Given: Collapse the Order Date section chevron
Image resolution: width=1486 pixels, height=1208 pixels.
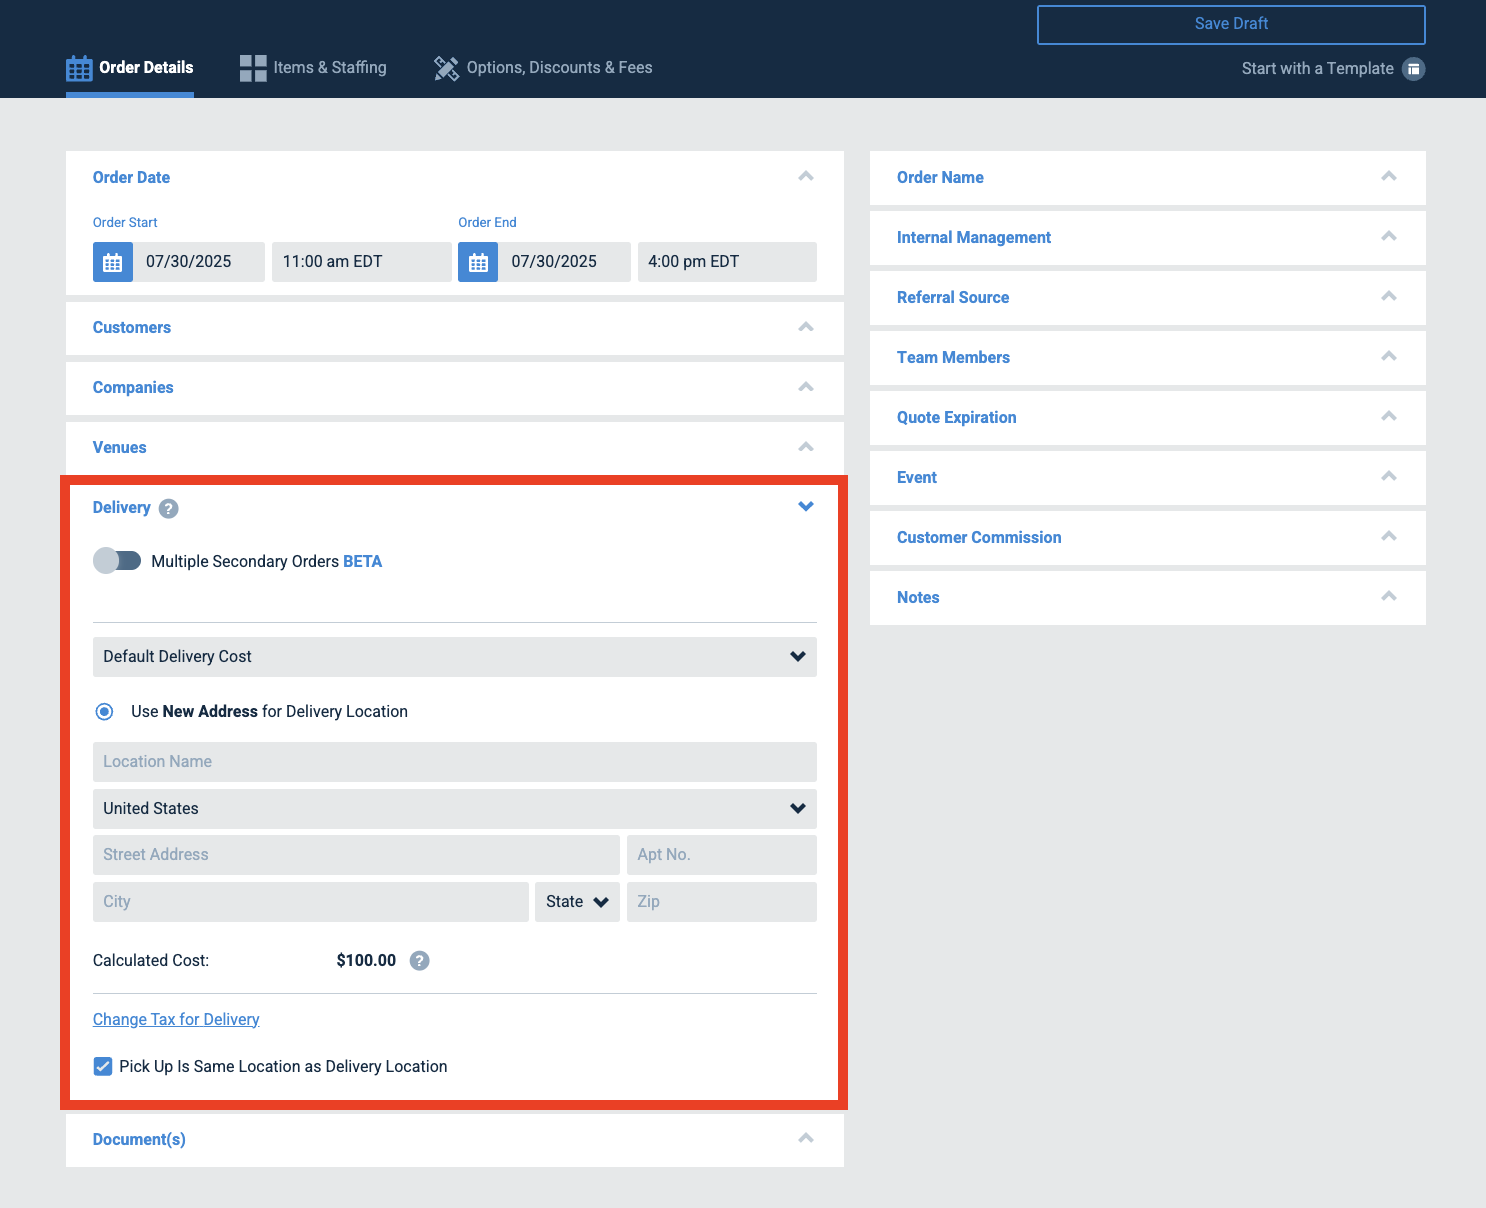Looking at the screenshot, I should (806, 176).
